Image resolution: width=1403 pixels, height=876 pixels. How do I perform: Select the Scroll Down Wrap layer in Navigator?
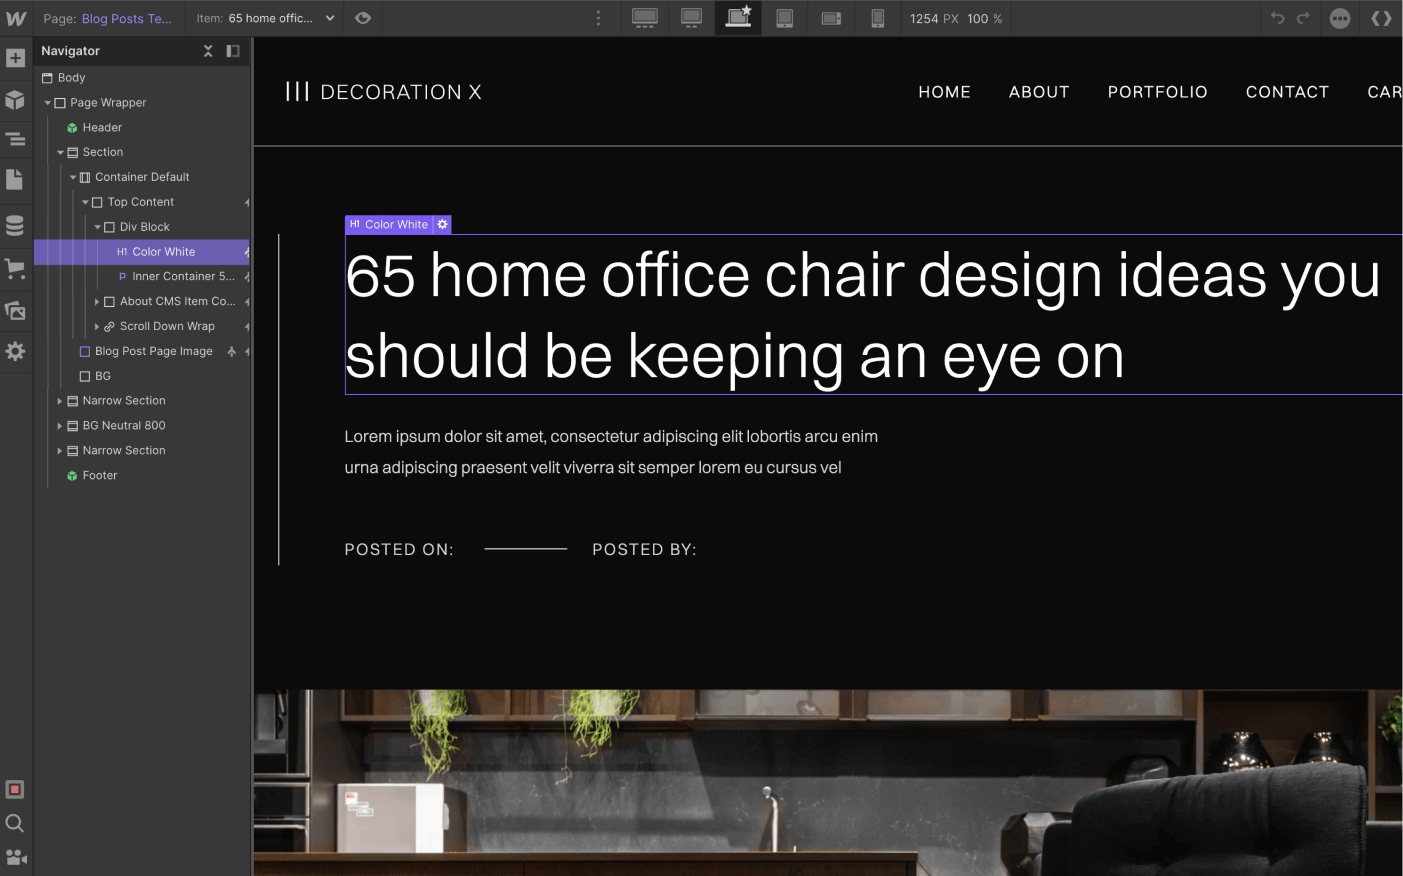166,326
